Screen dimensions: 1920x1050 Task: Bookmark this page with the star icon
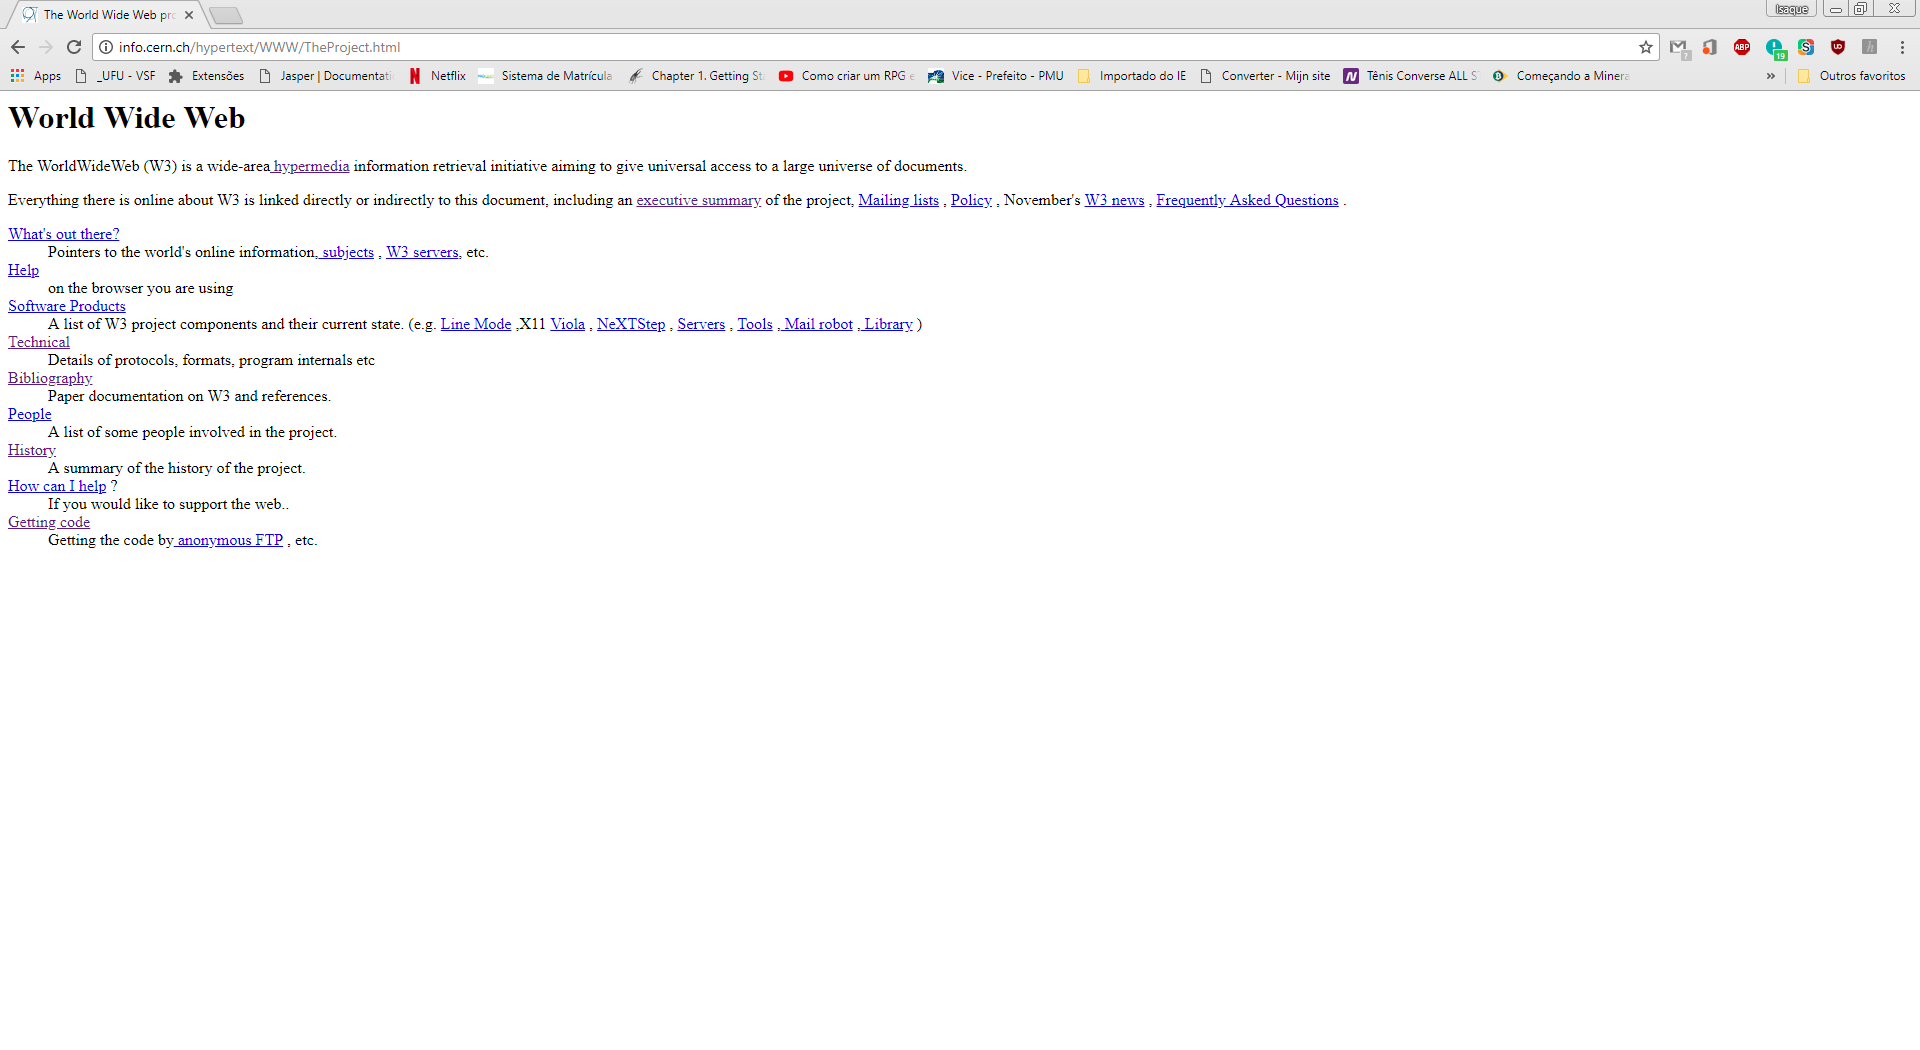tap(1645, 47)
